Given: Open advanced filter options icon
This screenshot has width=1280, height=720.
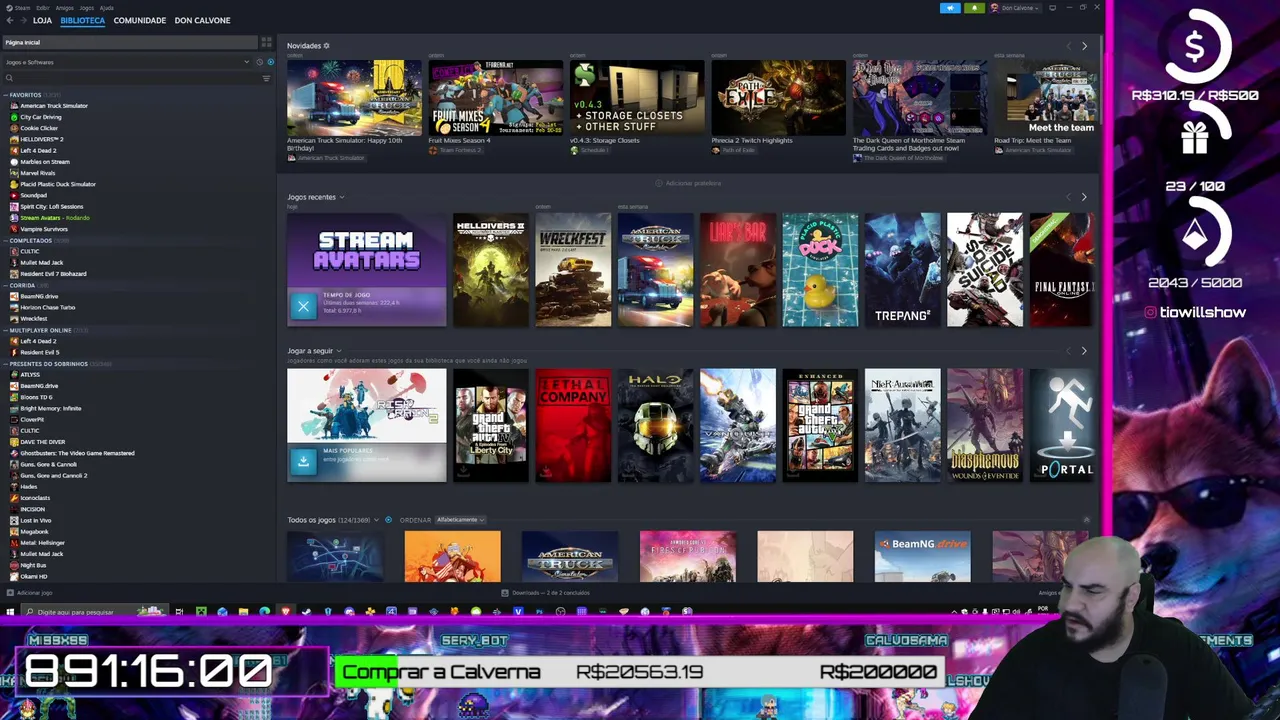Looking at the screenshot, I should pos(266,78).
